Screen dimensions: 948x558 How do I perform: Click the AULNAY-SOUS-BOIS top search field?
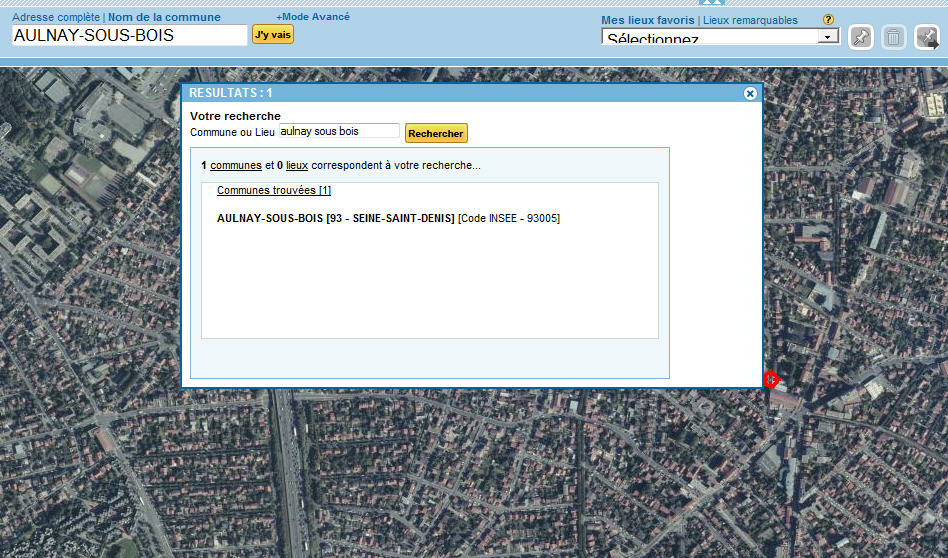pos(129,36)
